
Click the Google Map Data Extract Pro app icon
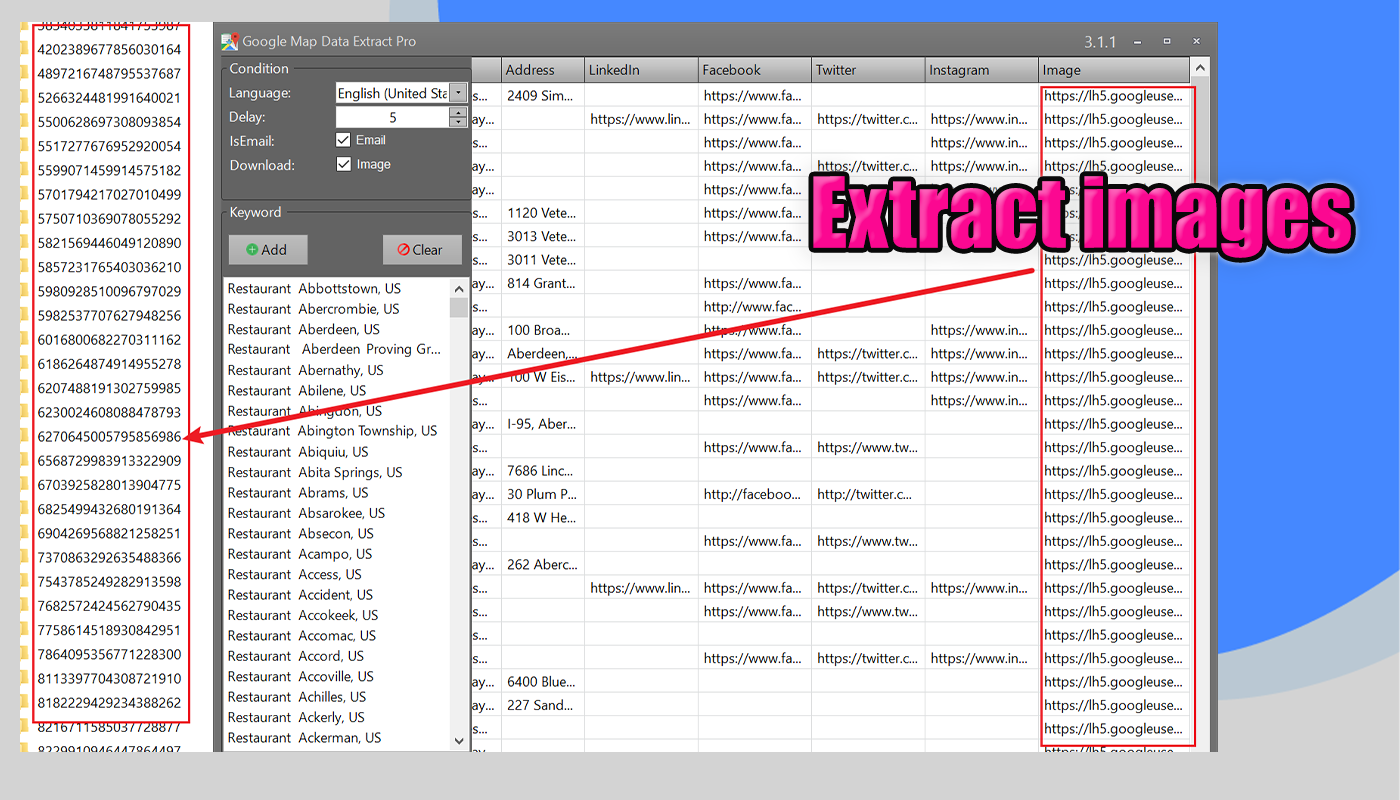coord(230,42)
